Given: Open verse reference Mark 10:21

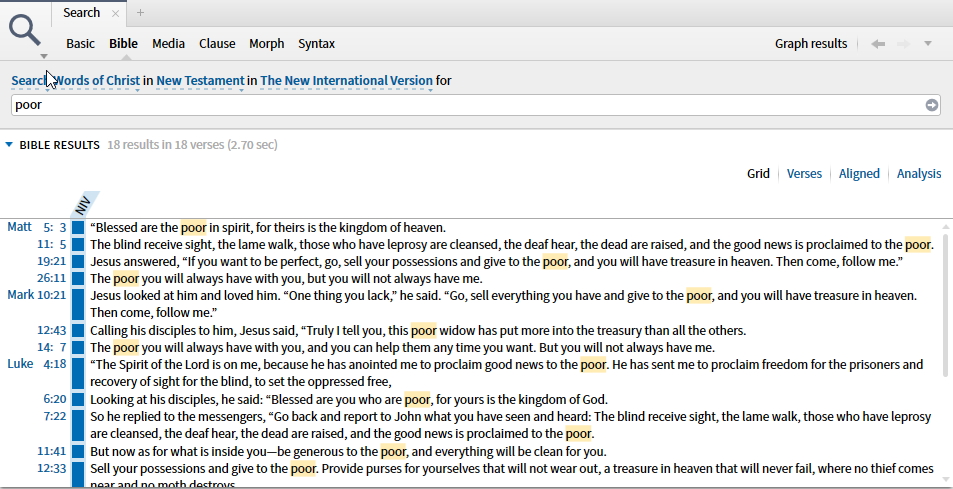Looking at the screenshot, I should tap(36, 295).
